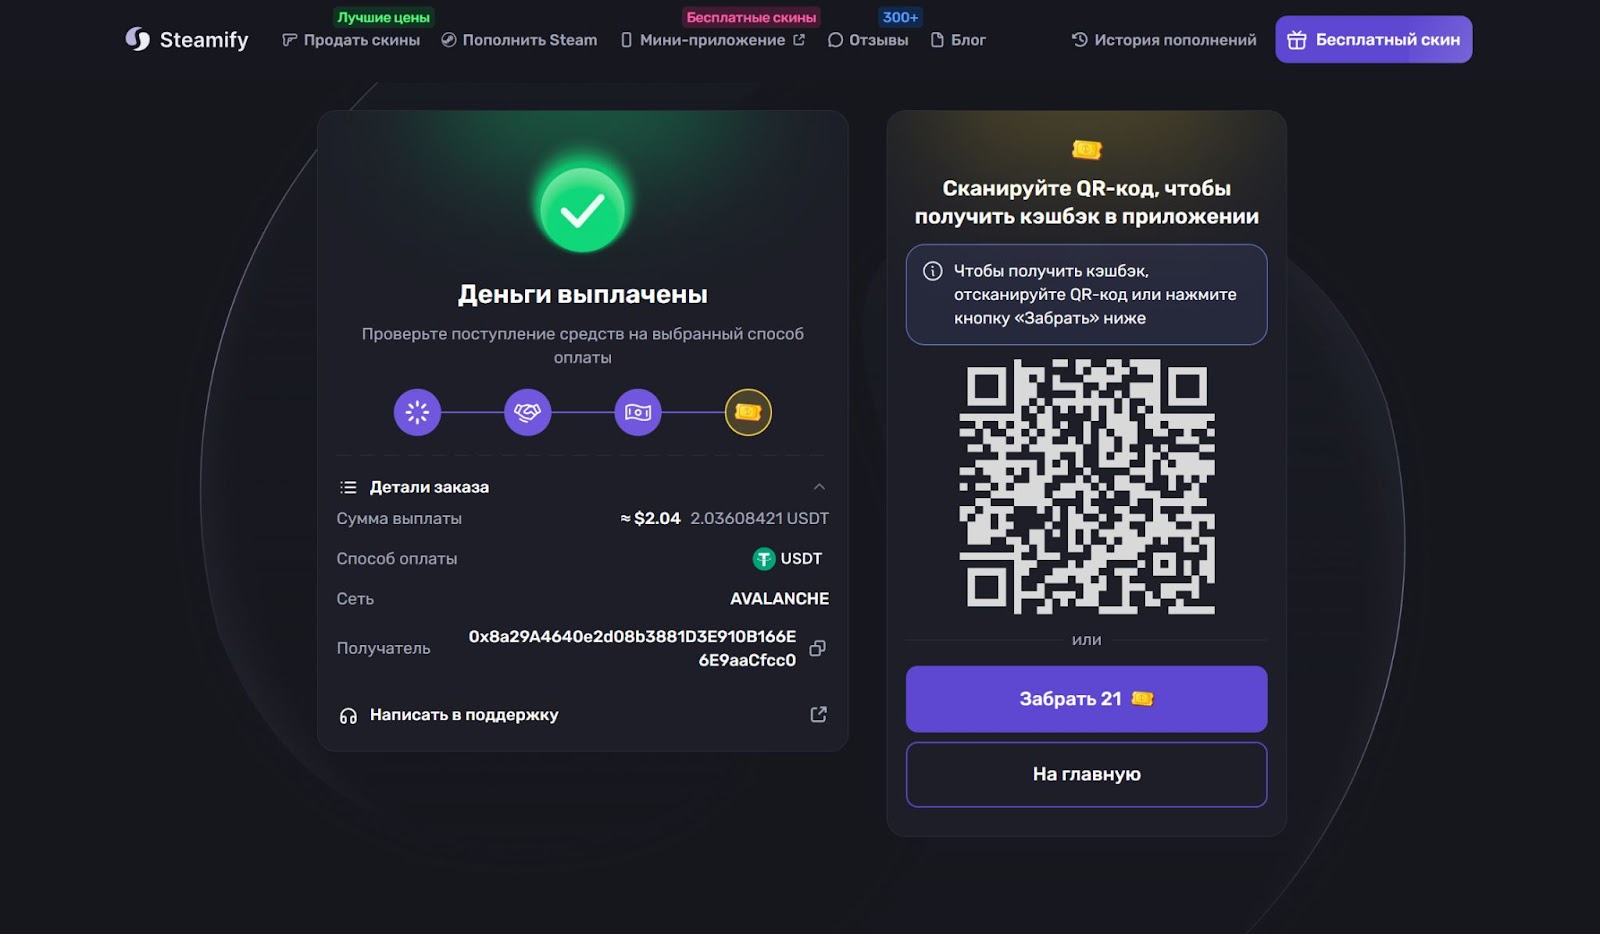1600x934 pixels.
Task: Go to the Отзывы page
Action: point(868,40)
